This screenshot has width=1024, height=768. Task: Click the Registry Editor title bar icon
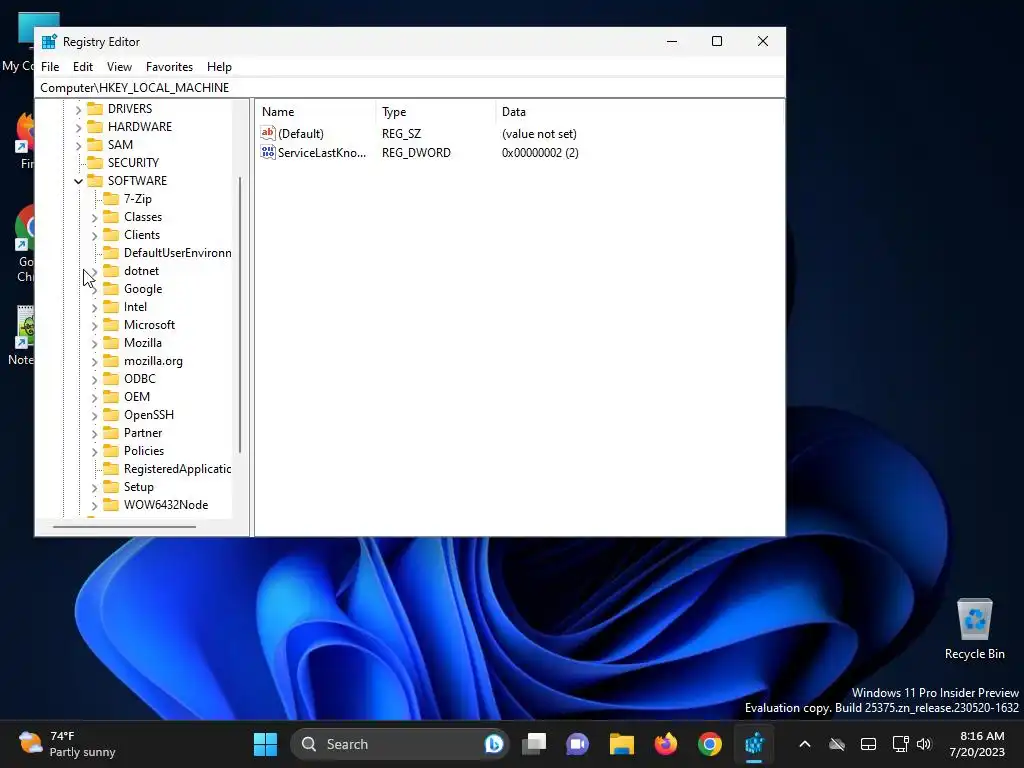click(x=49, y=42)
